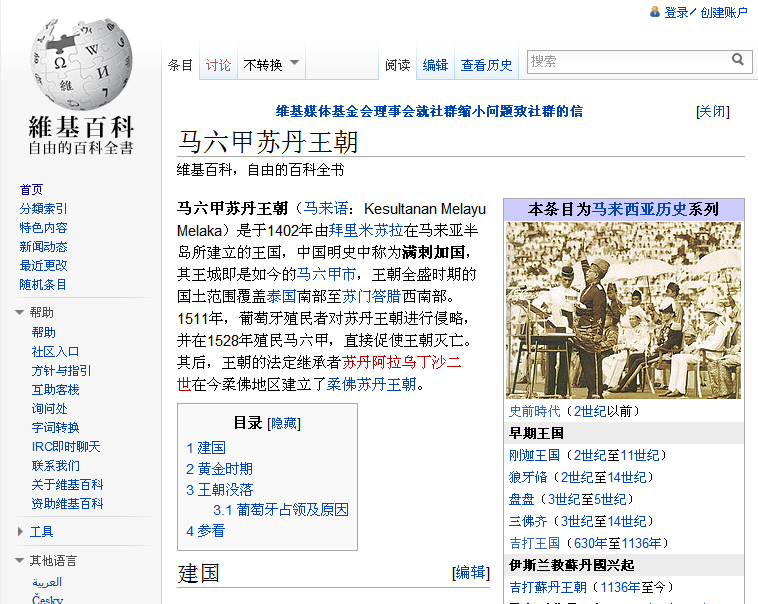
Task: Open the 盘盘 infobox link
Action: pos(521,500)
